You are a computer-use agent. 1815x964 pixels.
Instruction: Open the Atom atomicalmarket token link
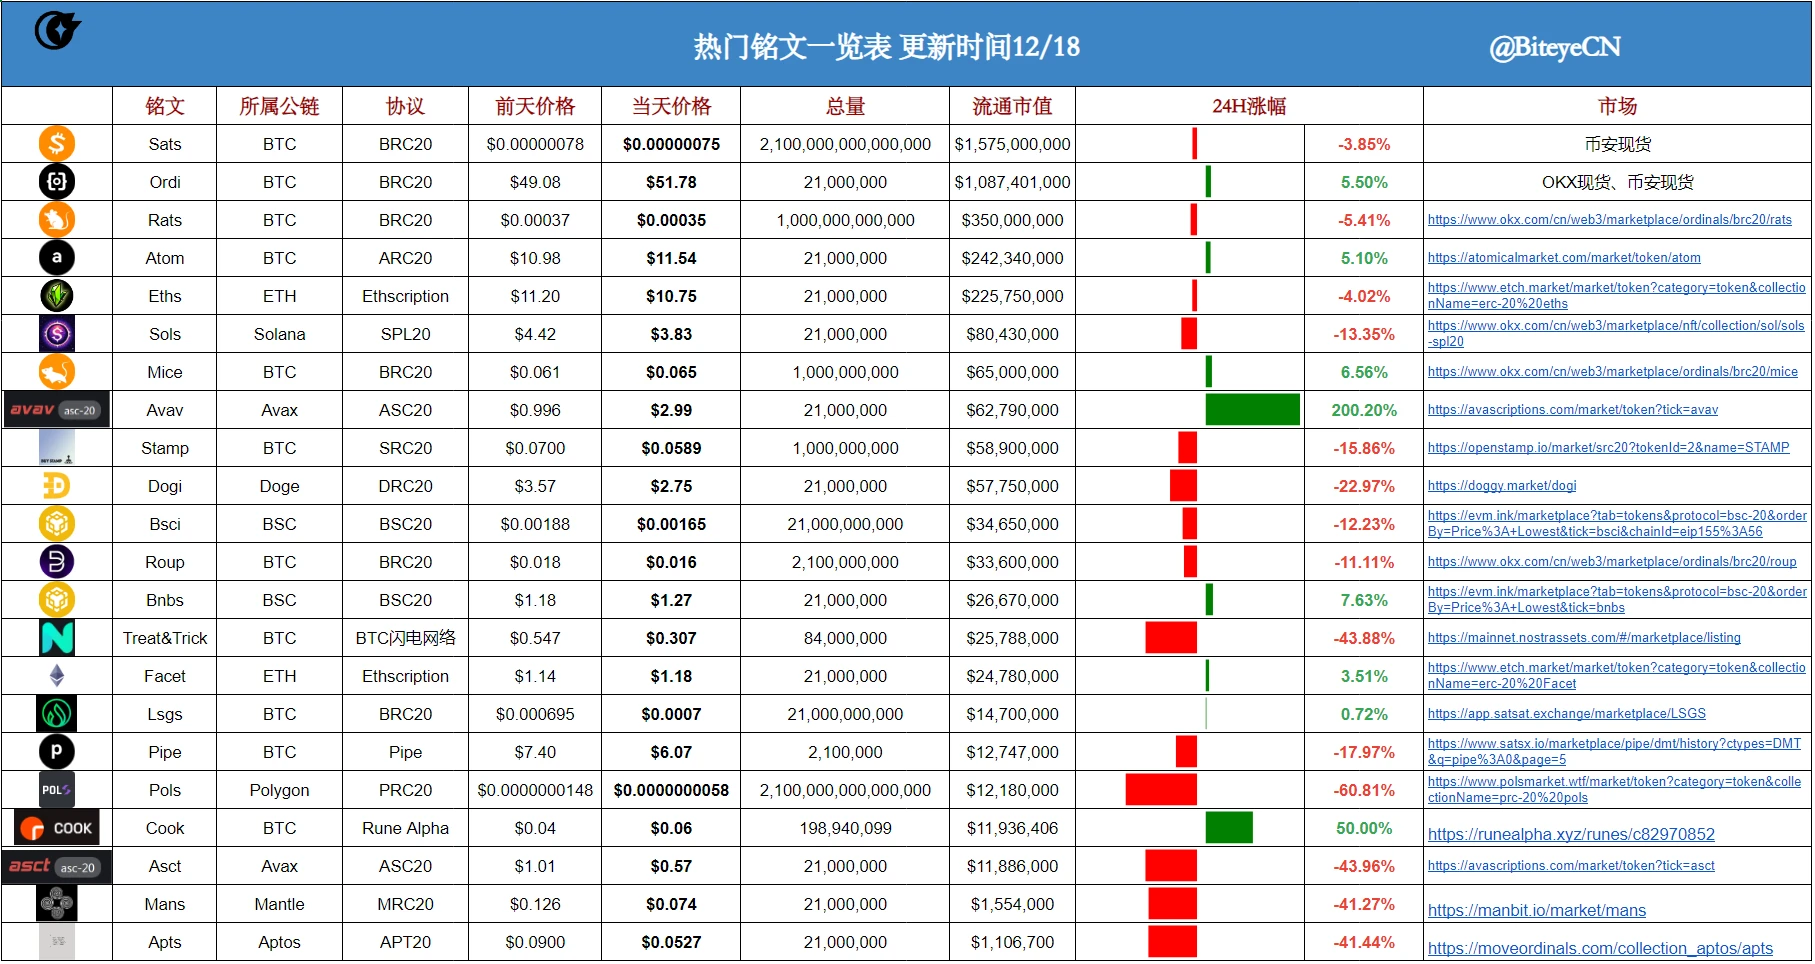[x=1563, y=257]
